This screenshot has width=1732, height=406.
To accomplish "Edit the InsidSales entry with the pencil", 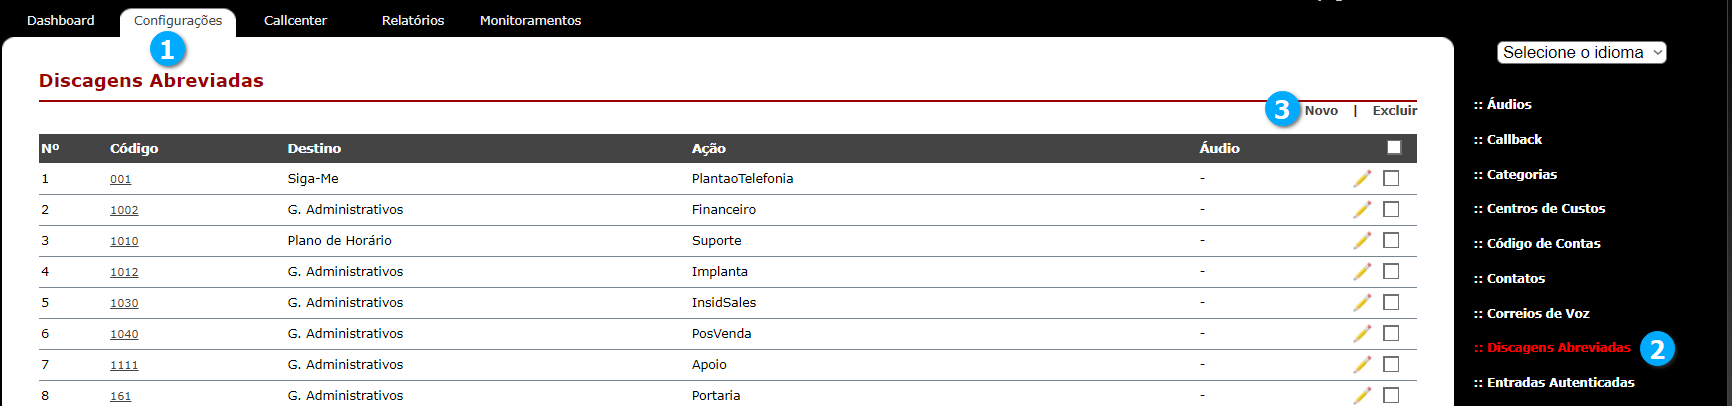I will point(1362,302).
